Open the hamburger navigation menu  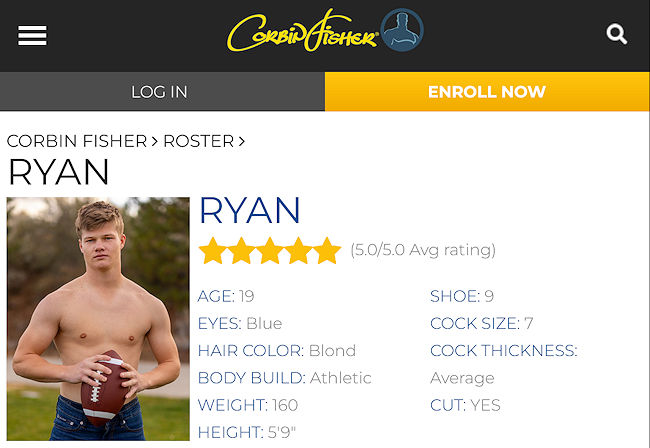[x=32, y=35]
